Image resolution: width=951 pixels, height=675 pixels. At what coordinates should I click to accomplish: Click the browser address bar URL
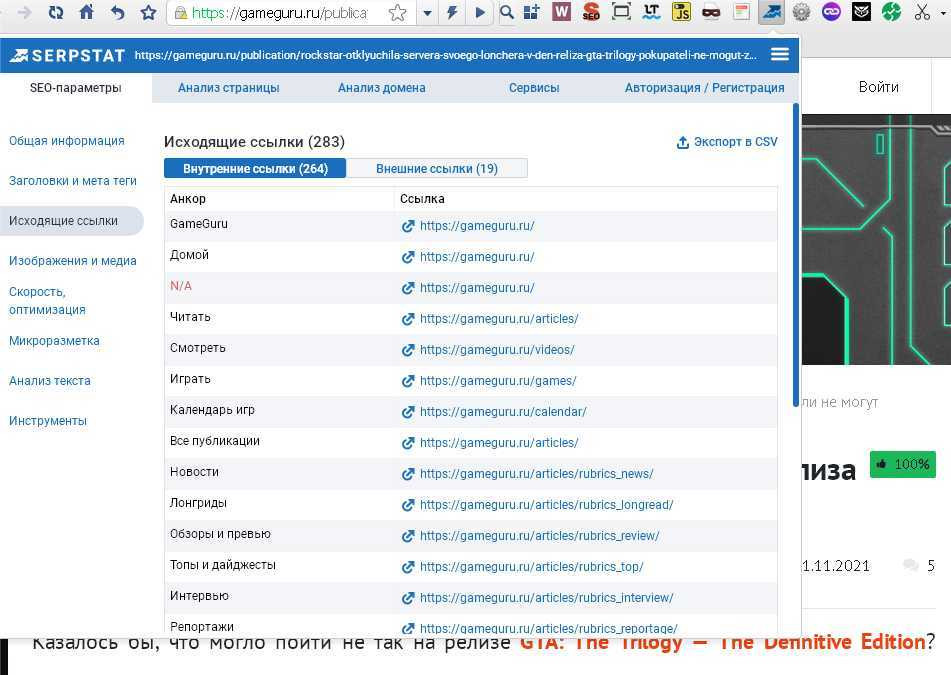(x=279, y=13)
